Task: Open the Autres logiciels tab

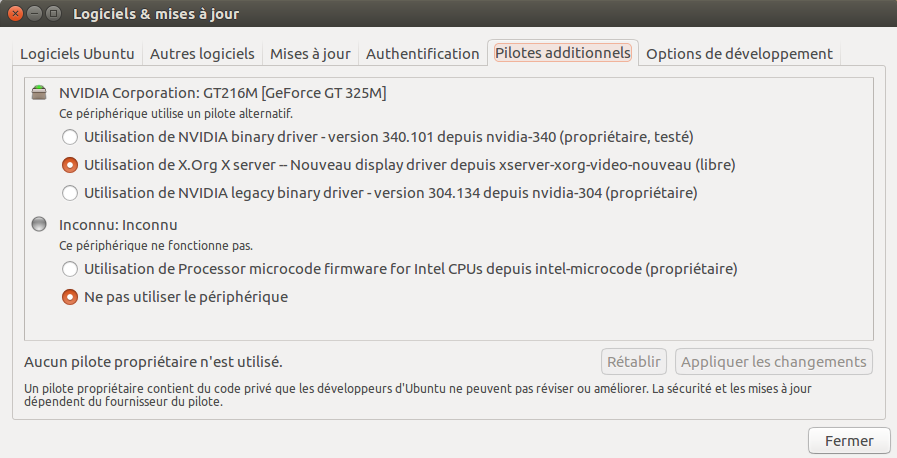Action: [x=203, y=54]
